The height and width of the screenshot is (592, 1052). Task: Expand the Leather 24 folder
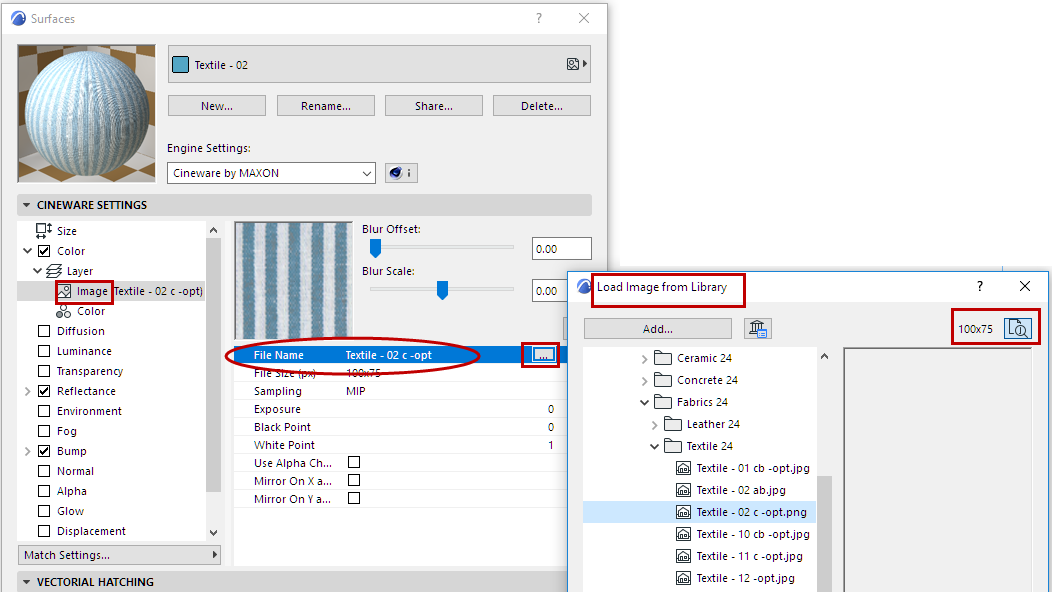pyautogui.click(x=654, y=425)
